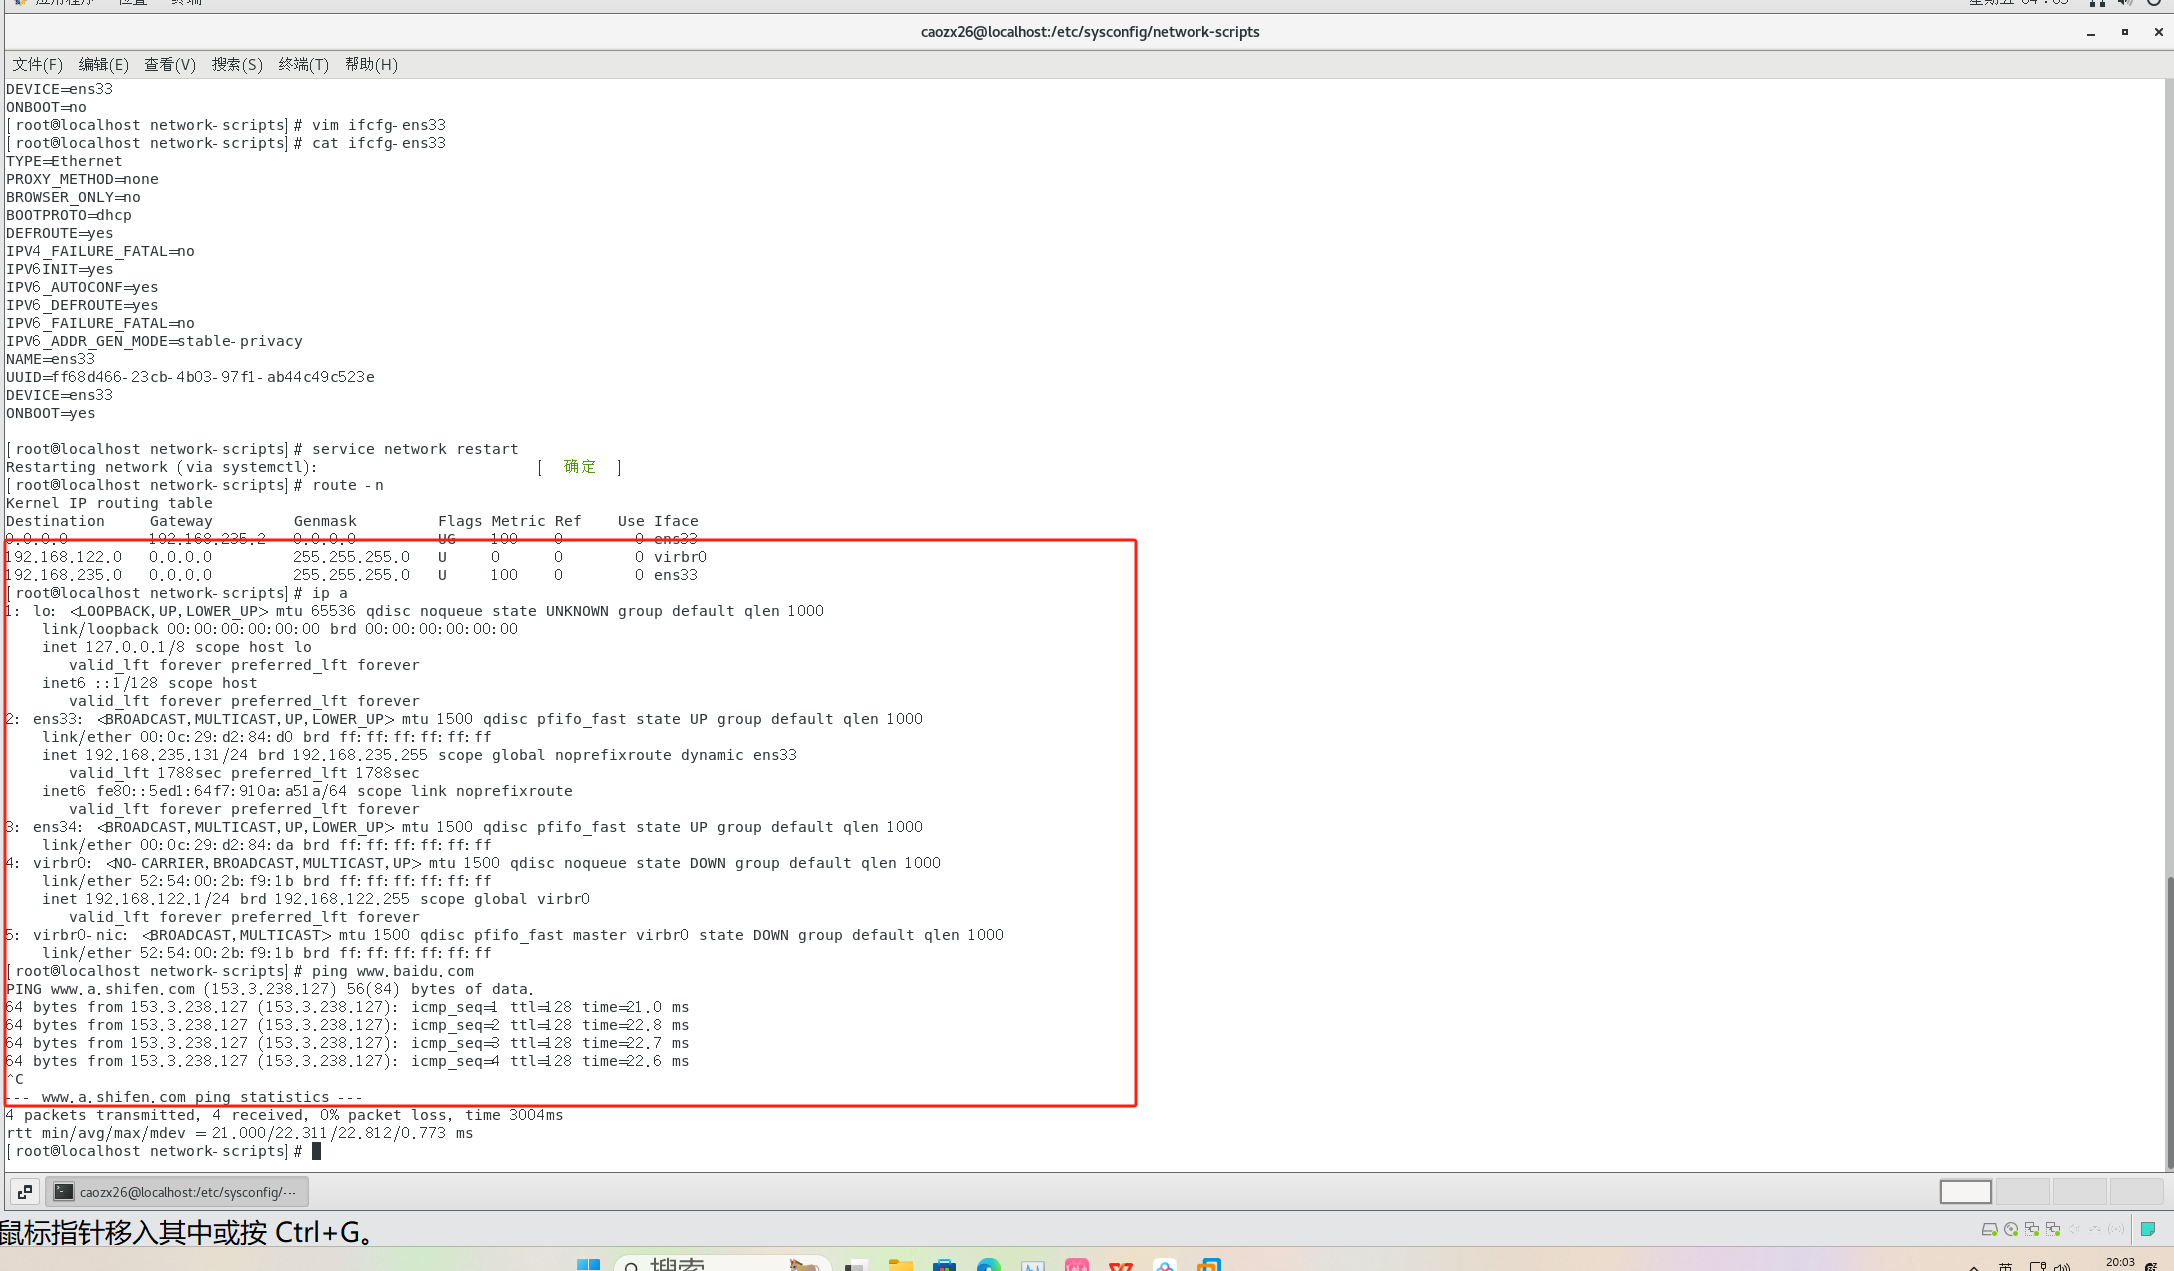2174x1271 pixels.
Task: Open the Windows Start button
Action: (x=588, y=1264)
